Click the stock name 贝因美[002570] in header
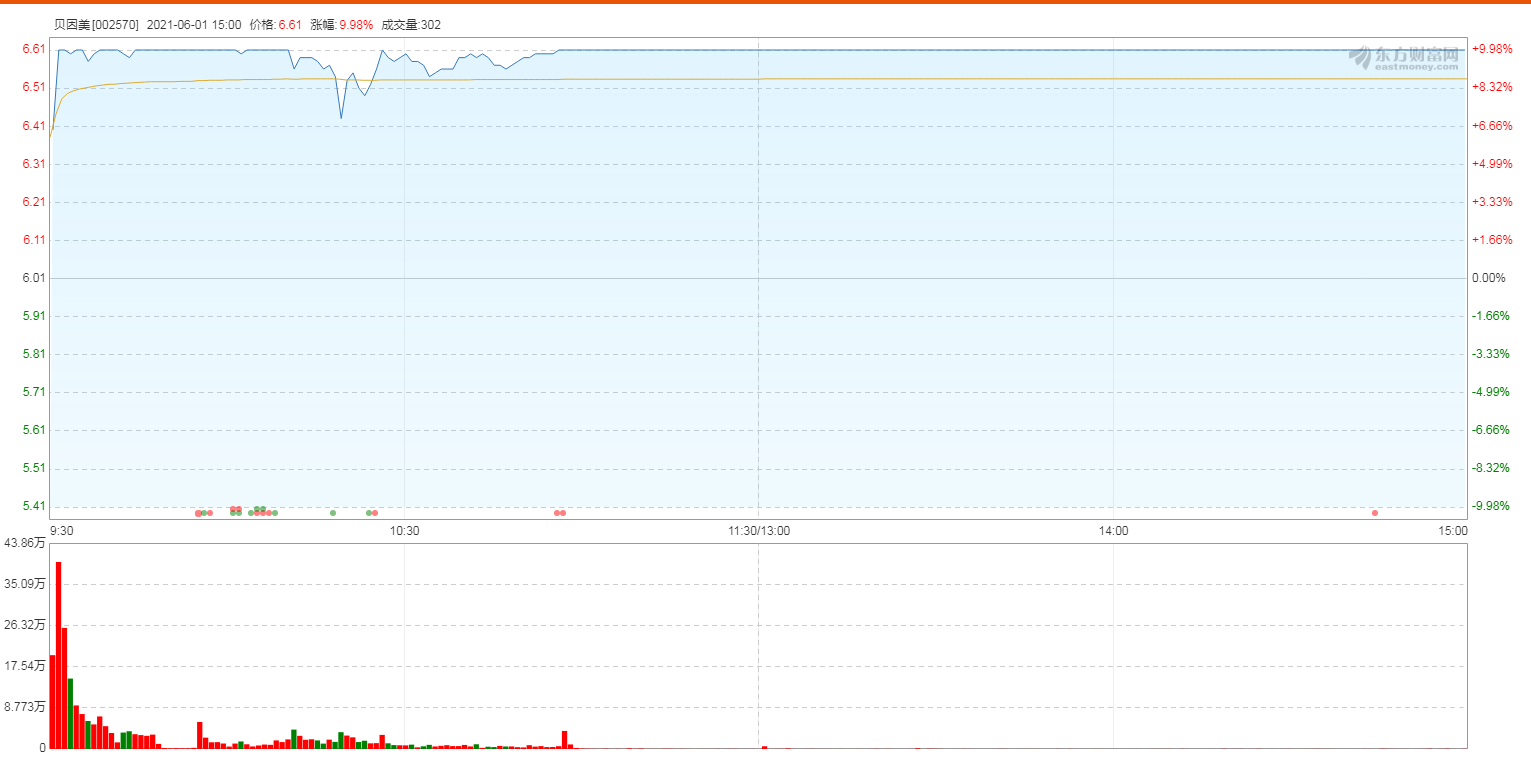 [96, 25]
